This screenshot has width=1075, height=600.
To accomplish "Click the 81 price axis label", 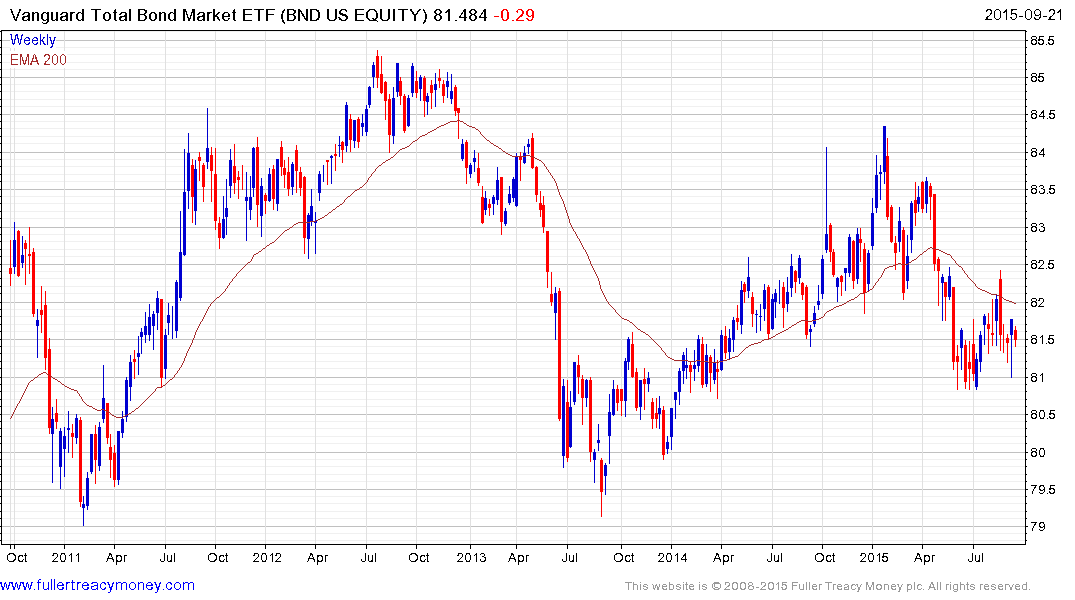I will (x=1038, y=377).
